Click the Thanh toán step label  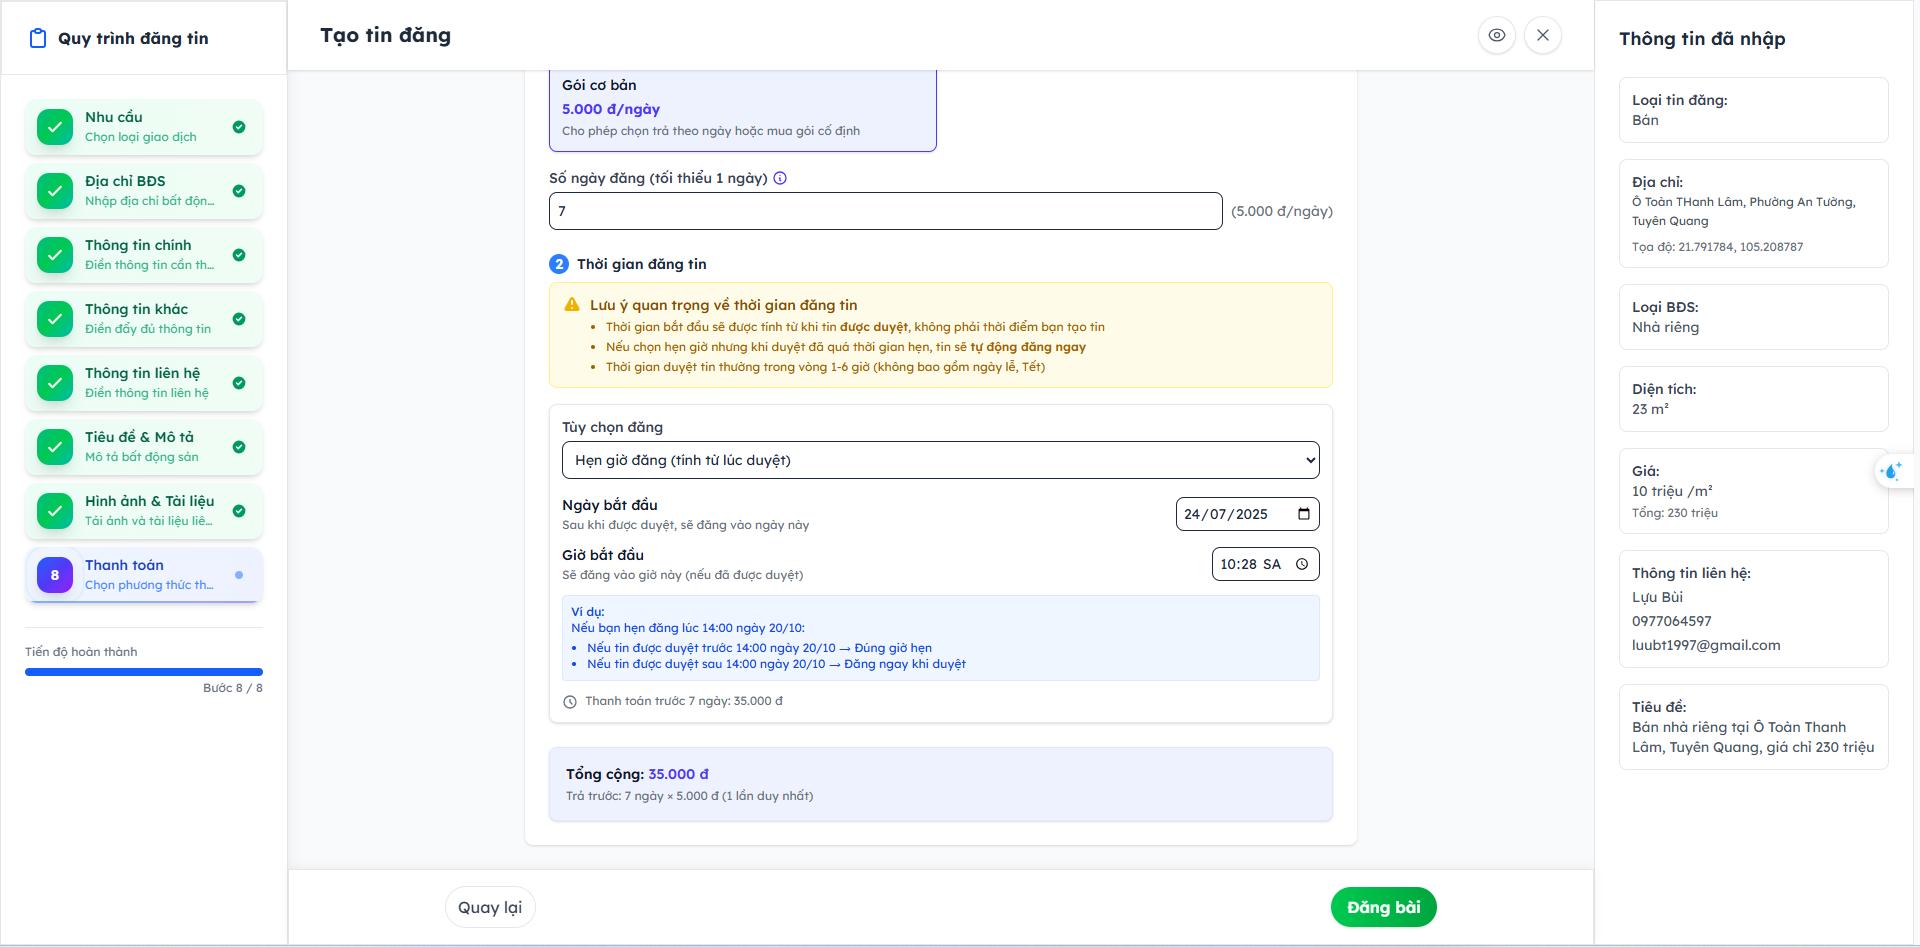124,565
